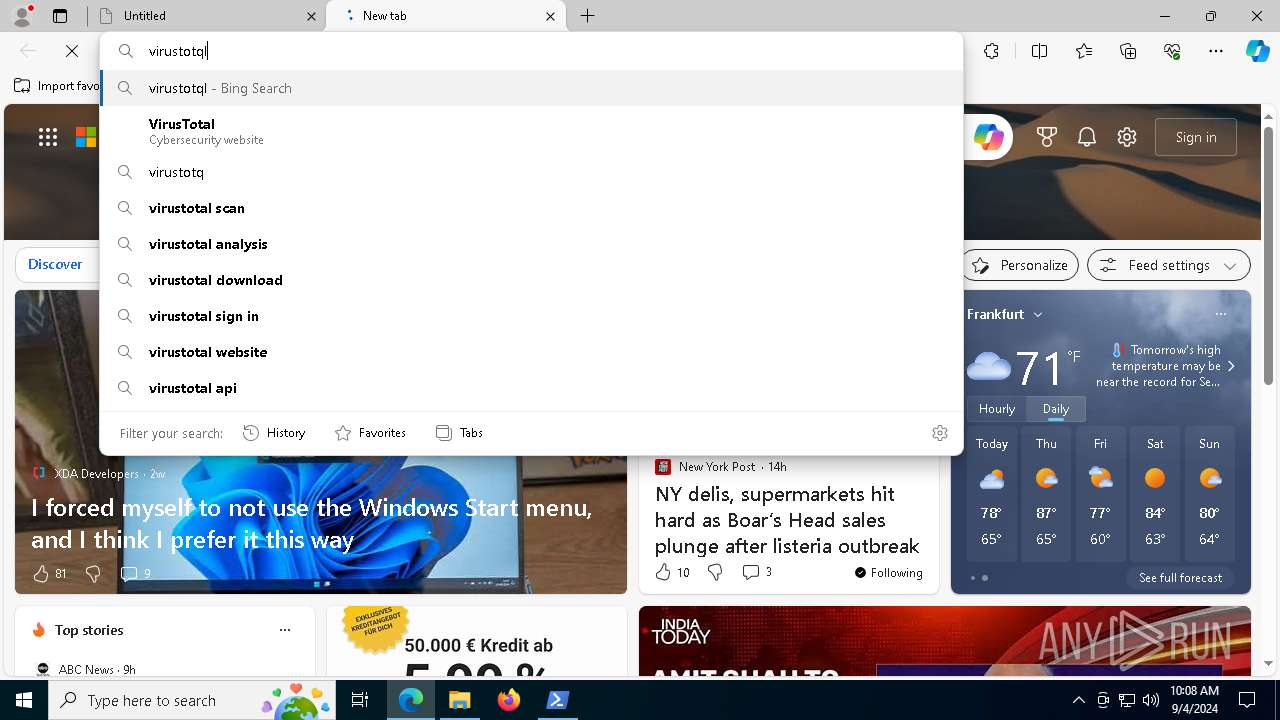This screenshot has width=1280, height=720.
Task: Switch weather to Hourly tab
Action: pos(996,409)
